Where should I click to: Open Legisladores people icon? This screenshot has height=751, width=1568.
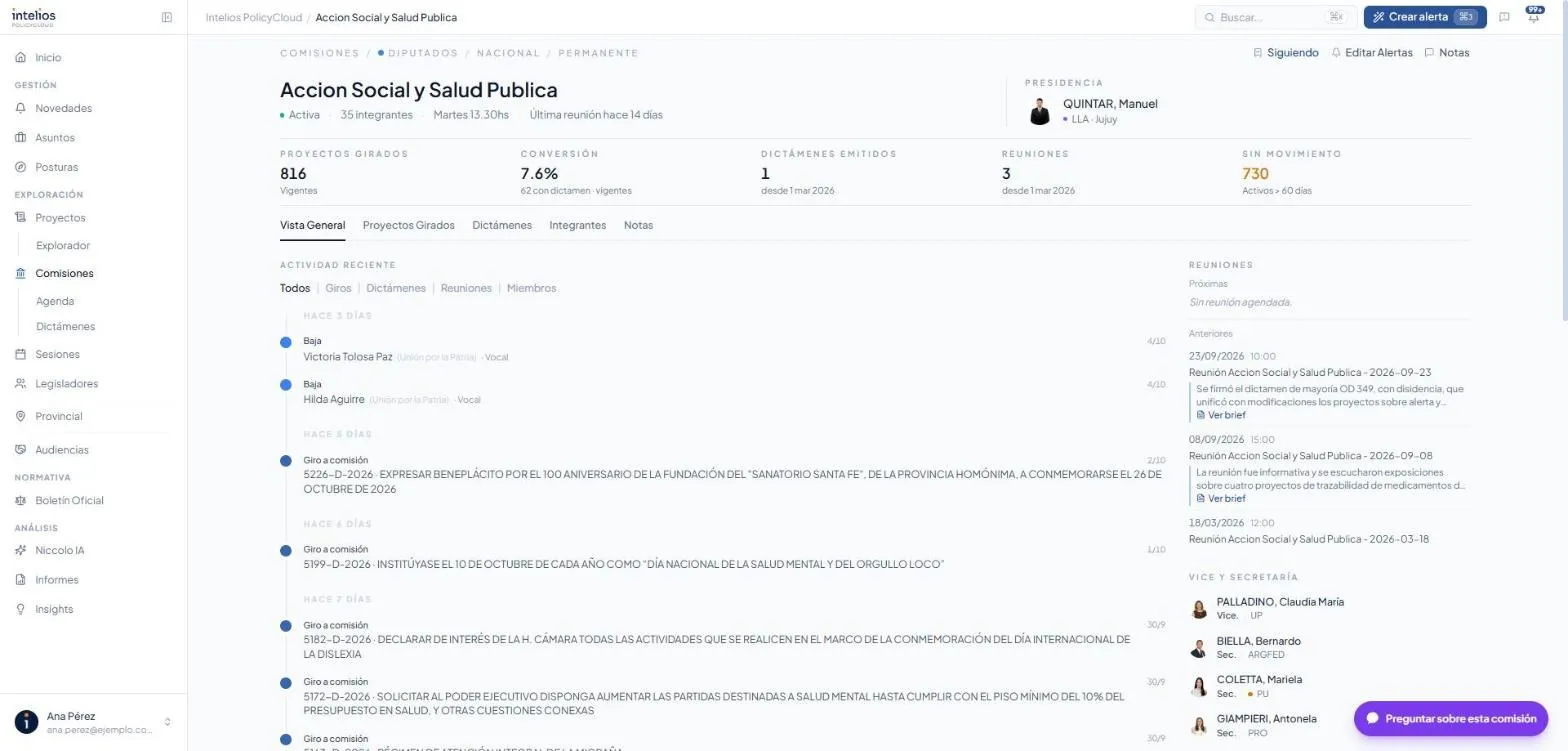pyautogui.click(x=21, y=384)
